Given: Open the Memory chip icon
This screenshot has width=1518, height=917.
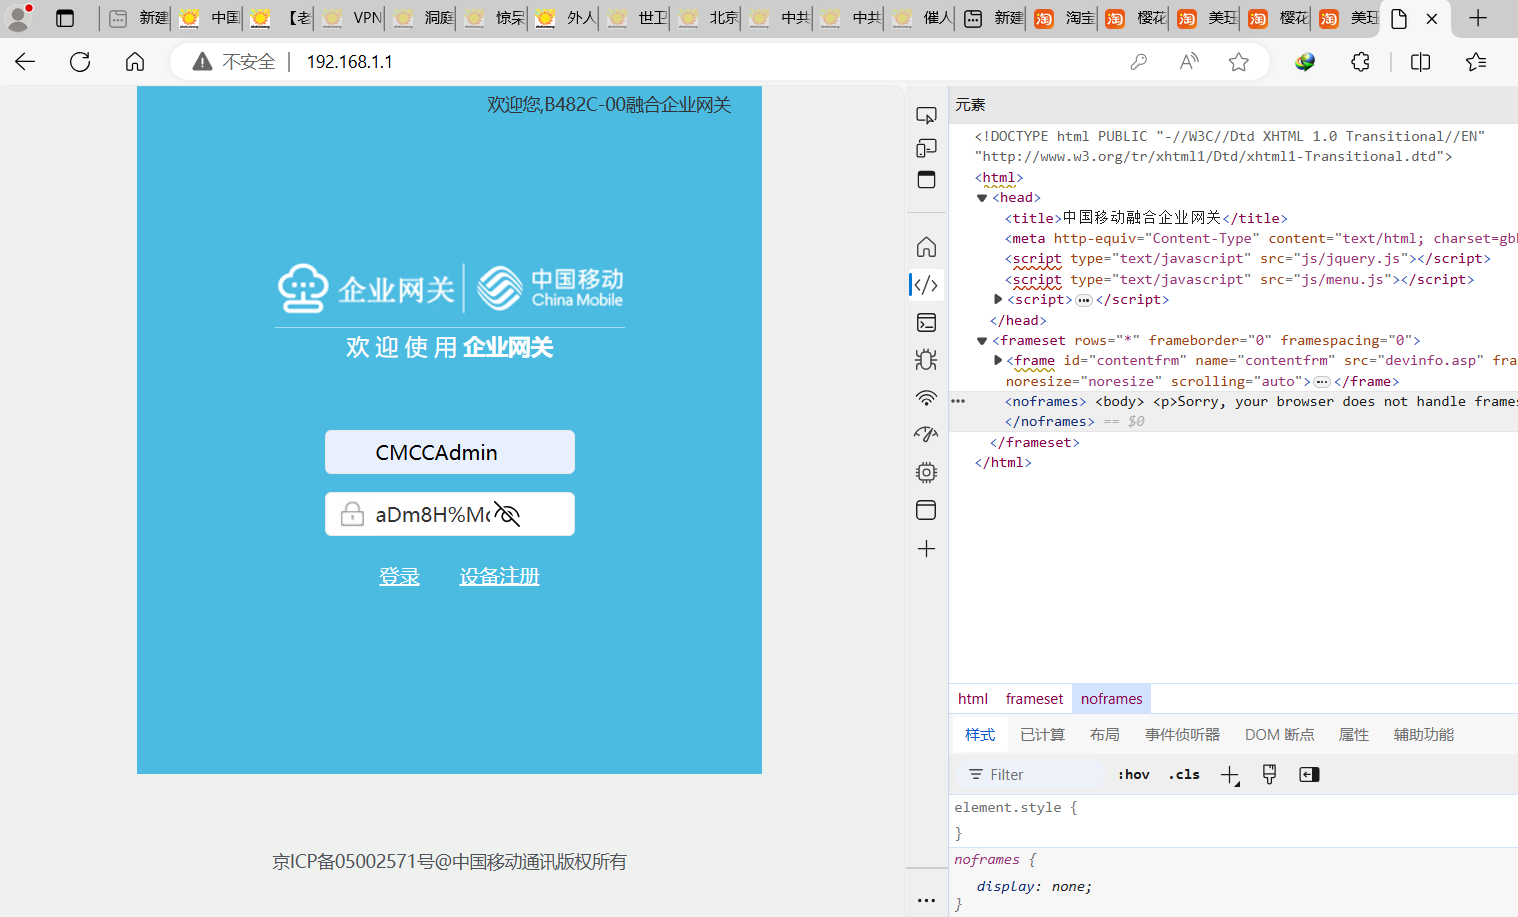Looking at the screenshot, I should tap(926, 472).
